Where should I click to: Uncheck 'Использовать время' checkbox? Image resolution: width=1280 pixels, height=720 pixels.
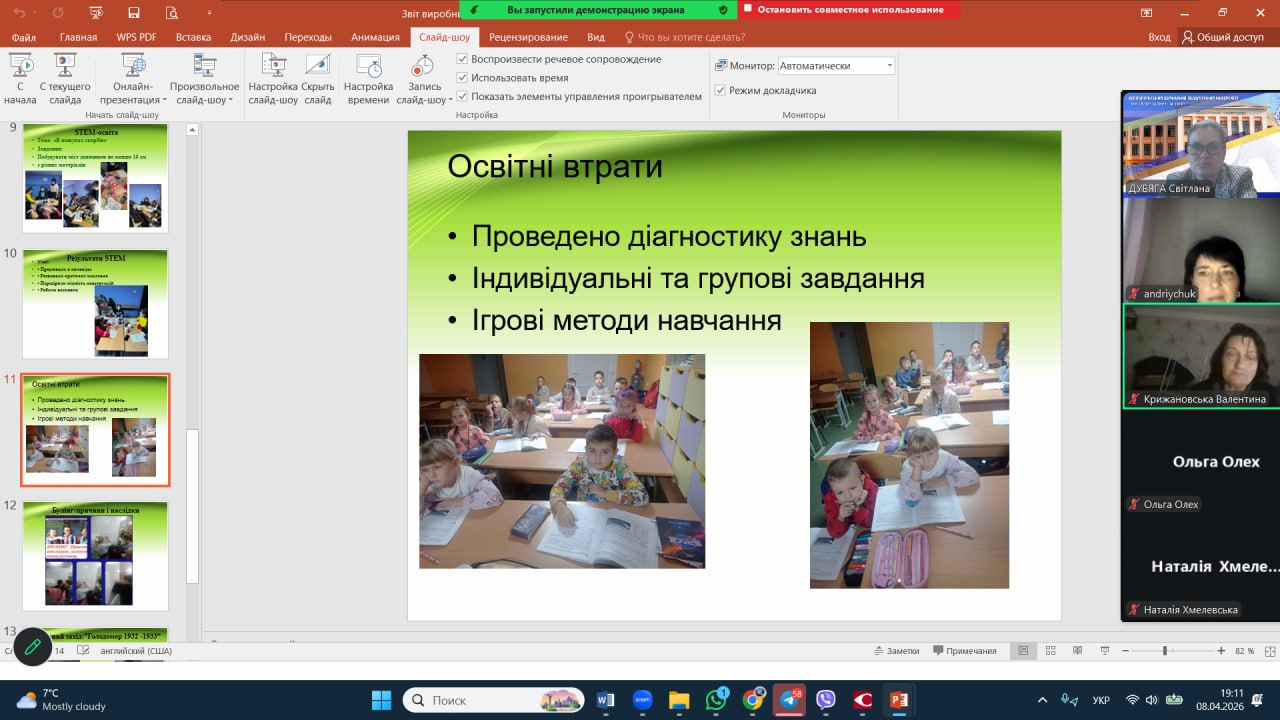coord(462,78)
